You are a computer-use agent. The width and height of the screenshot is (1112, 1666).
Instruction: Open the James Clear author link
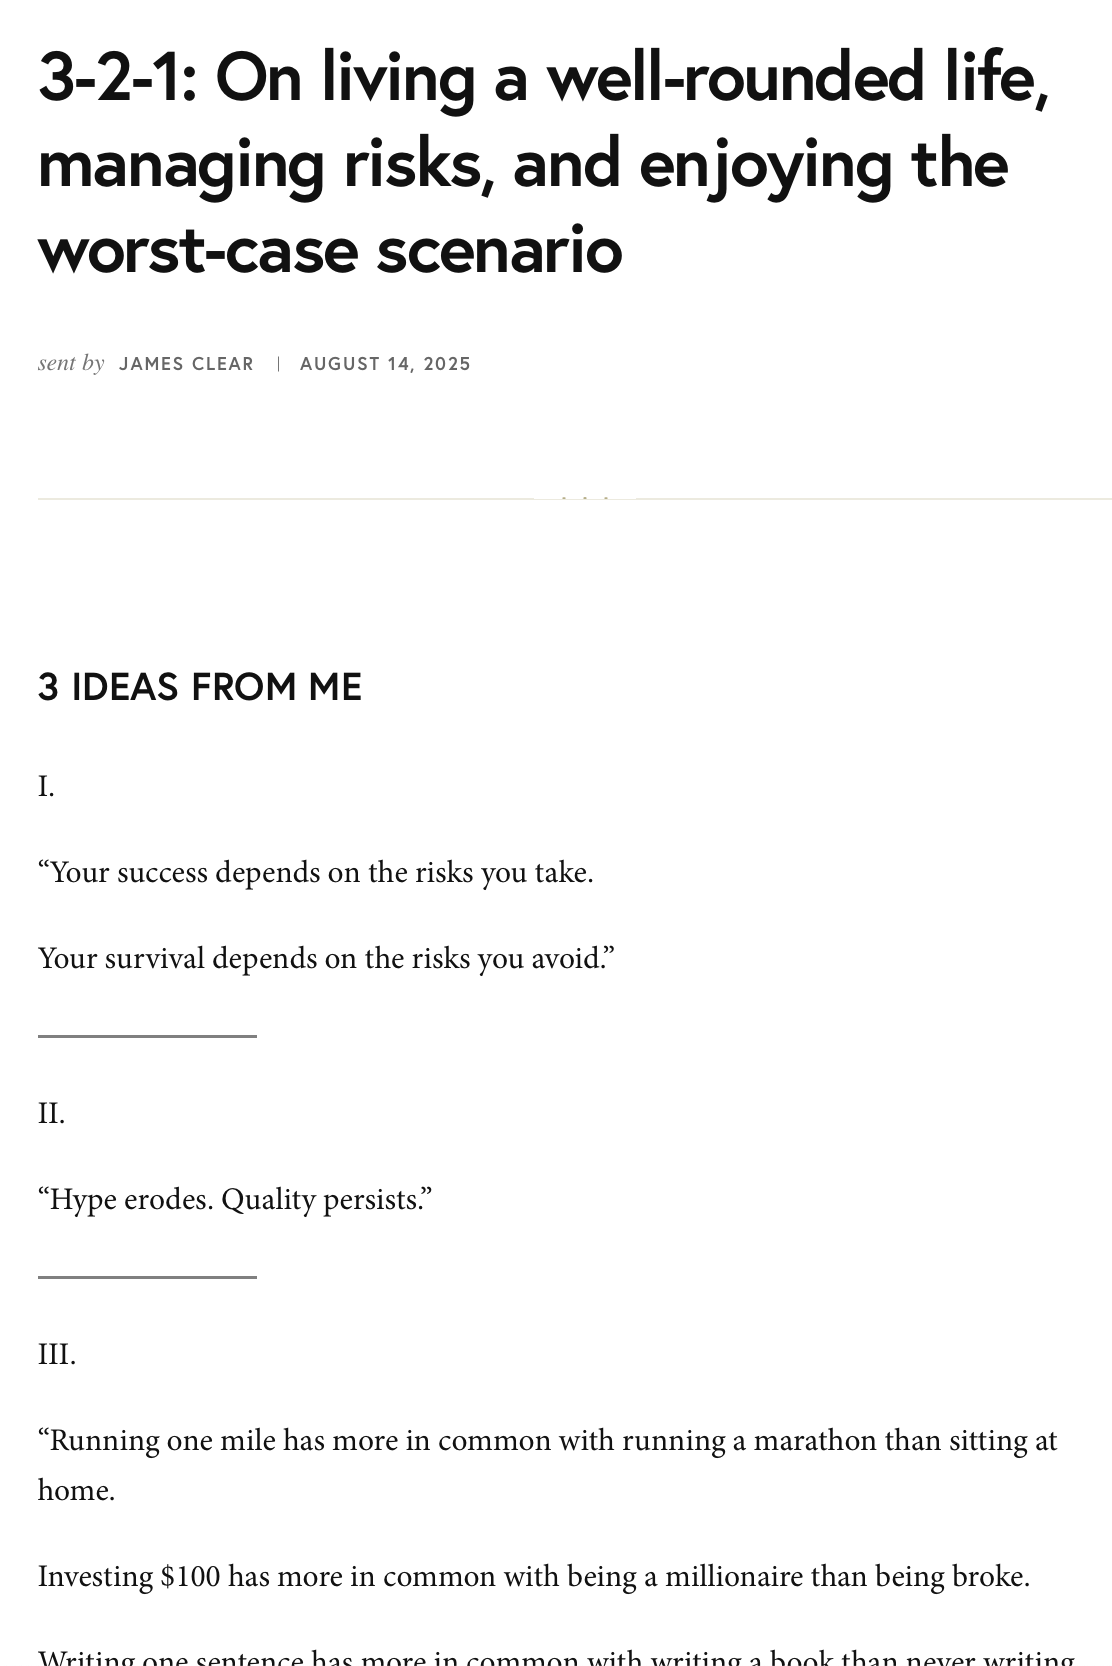pyautogui.click(x=186, y=364)
